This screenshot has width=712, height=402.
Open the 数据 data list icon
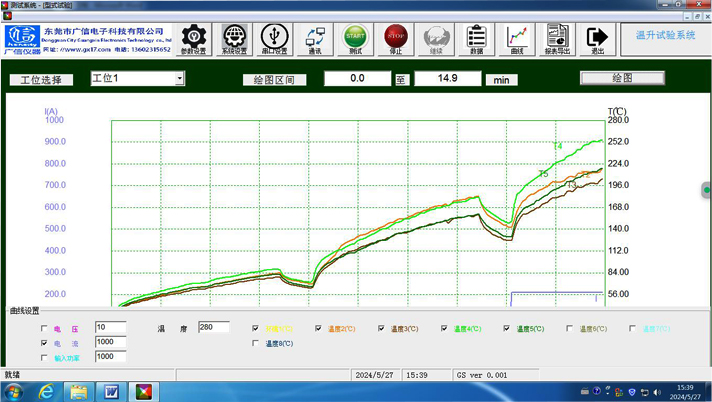476,40
